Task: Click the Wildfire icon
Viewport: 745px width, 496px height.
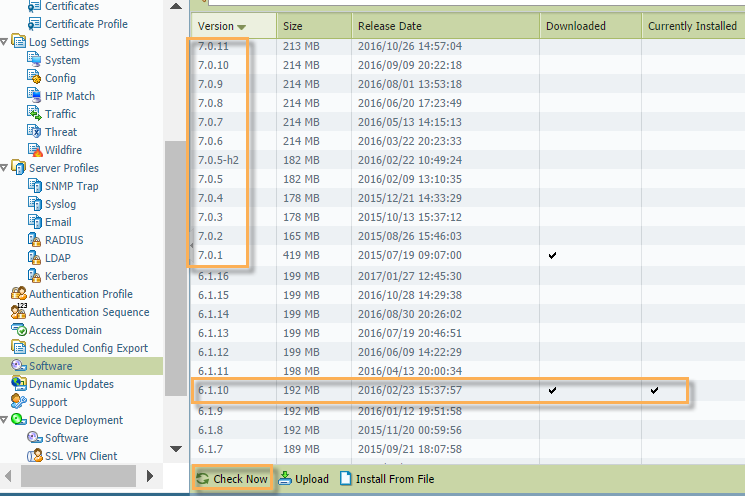Action: click(34, 150)
